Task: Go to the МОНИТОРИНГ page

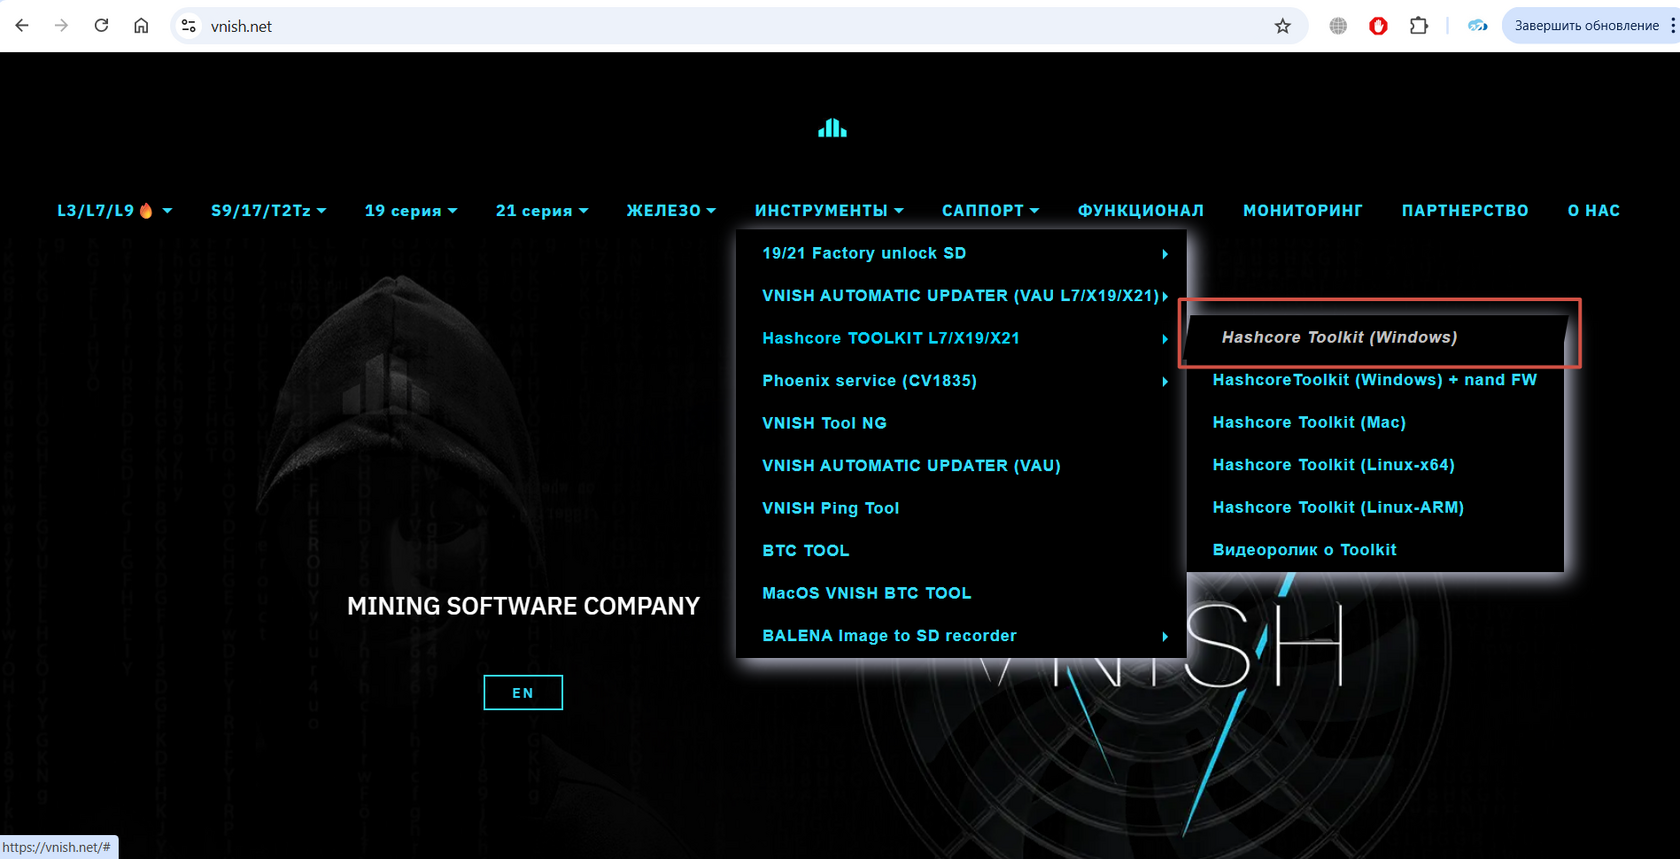Action: [x=1303, y=211]
